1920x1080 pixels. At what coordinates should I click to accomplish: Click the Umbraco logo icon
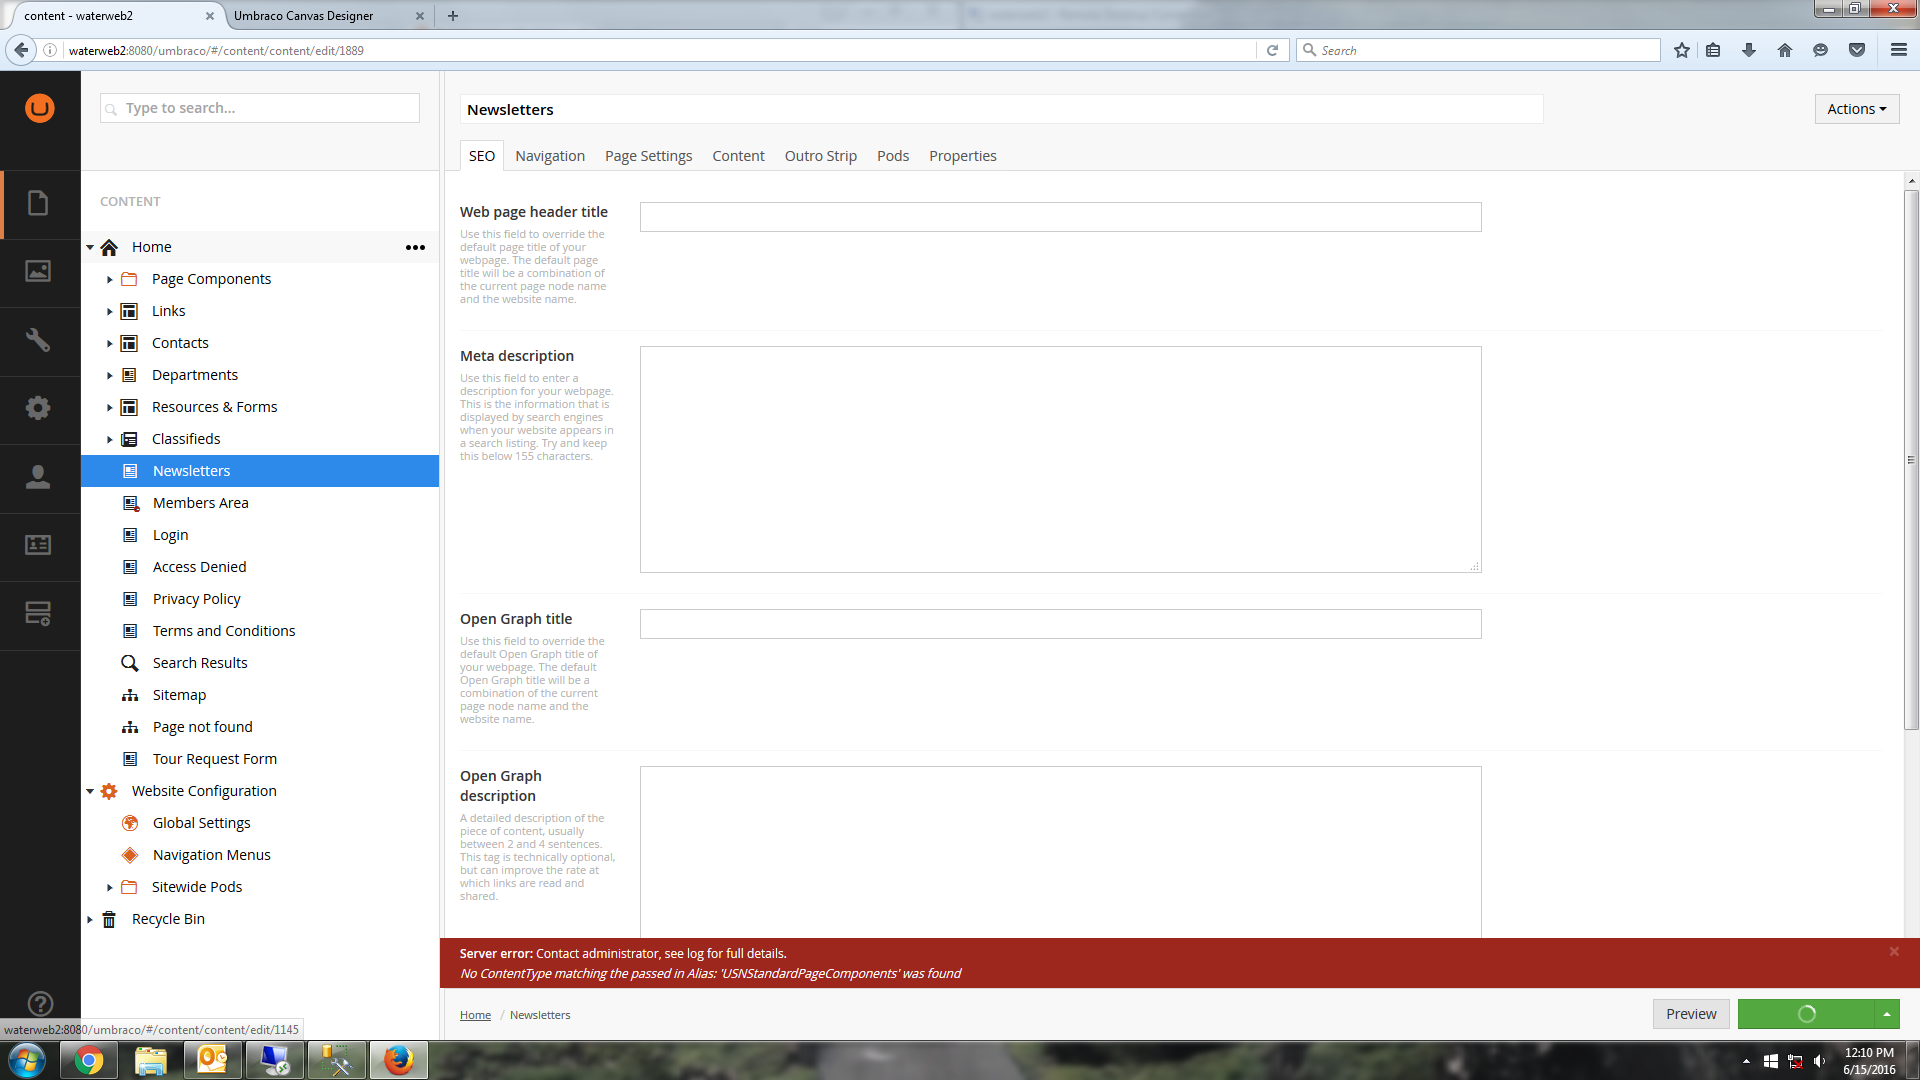[x=40, y=108]
